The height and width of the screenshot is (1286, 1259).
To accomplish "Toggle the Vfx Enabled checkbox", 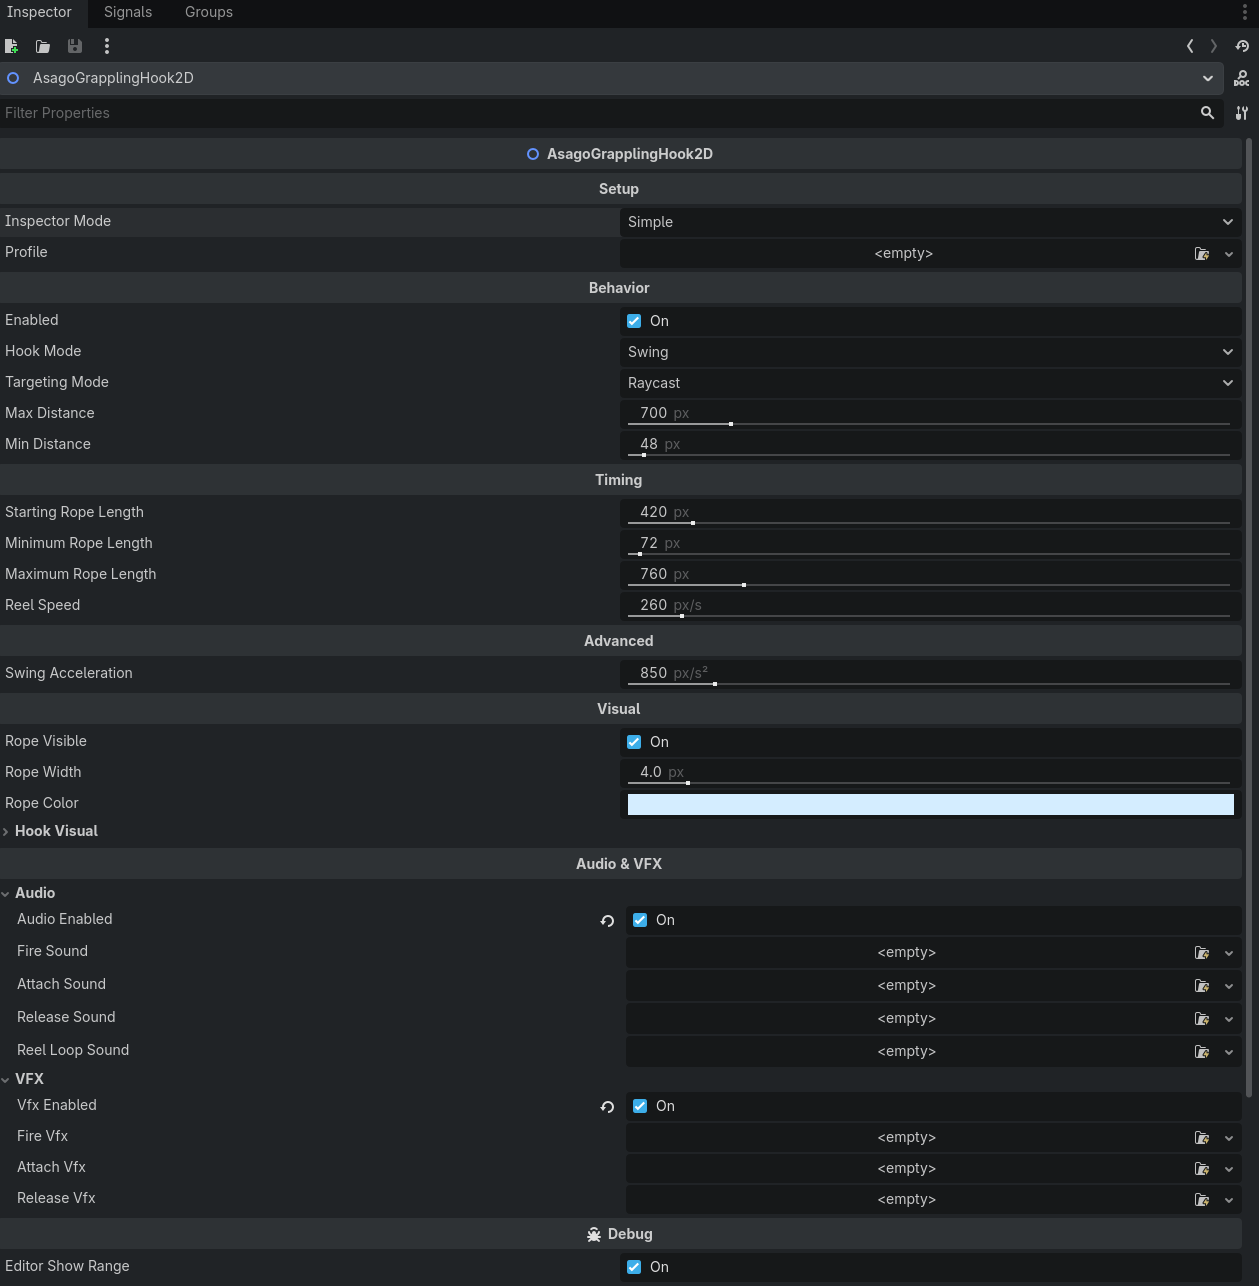I will click(640, 1106).
